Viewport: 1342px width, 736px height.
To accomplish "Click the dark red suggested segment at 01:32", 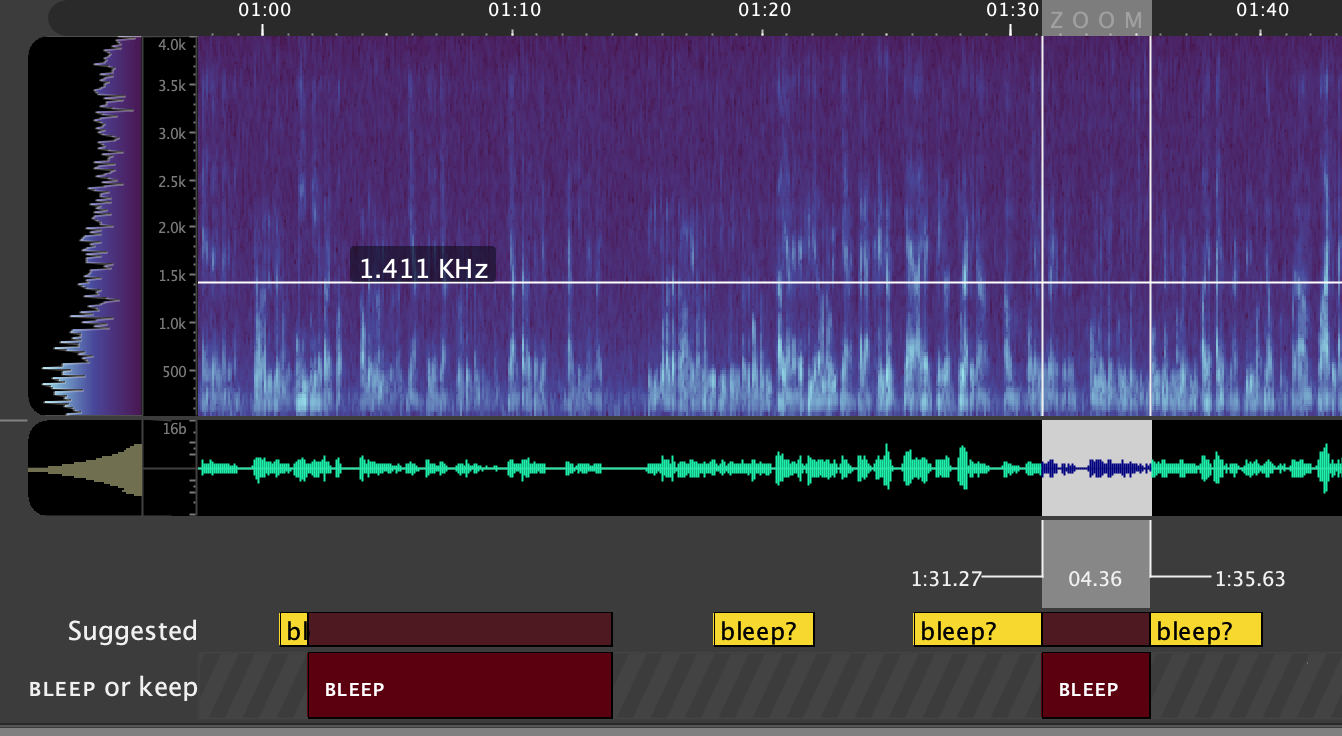I will (x=1096, y=629).
